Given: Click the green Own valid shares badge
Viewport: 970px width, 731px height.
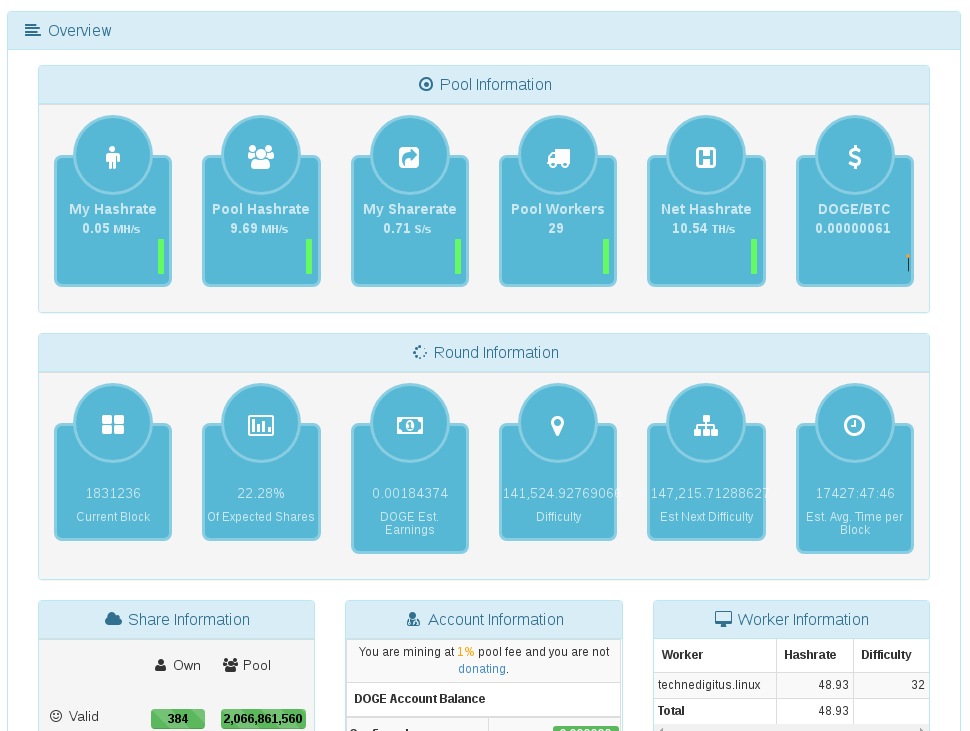Looking at the screenshot, I should tap(178, 719).
